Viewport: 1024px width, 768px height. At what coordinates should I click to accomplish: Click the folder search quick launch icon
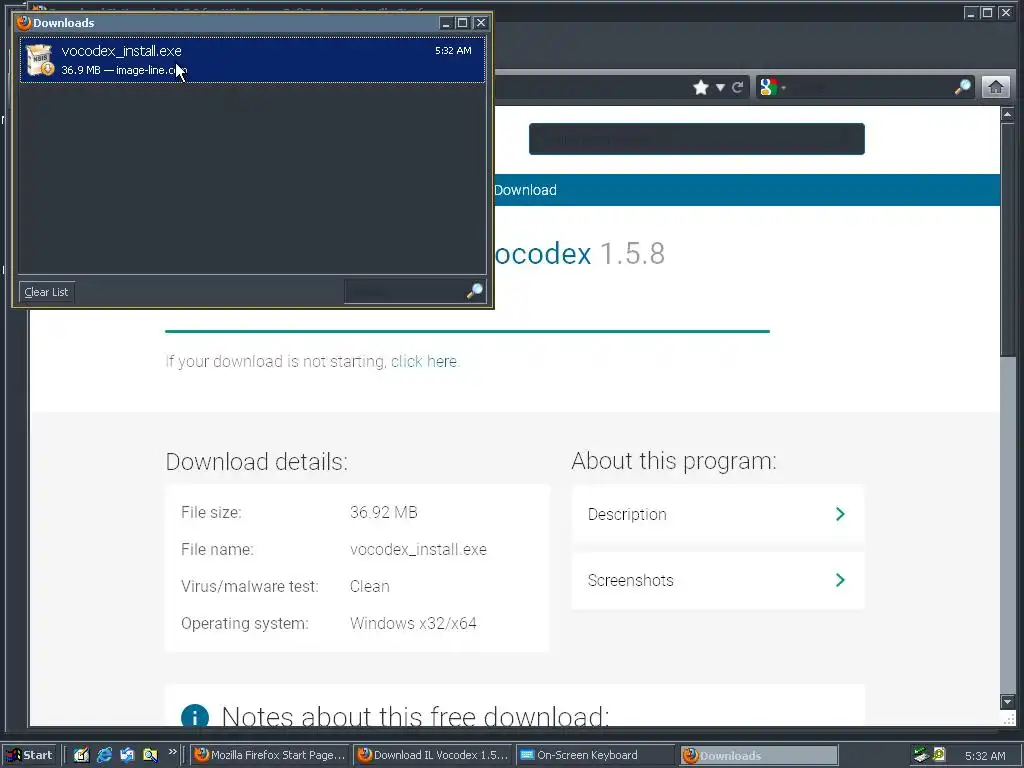(150, 755)
